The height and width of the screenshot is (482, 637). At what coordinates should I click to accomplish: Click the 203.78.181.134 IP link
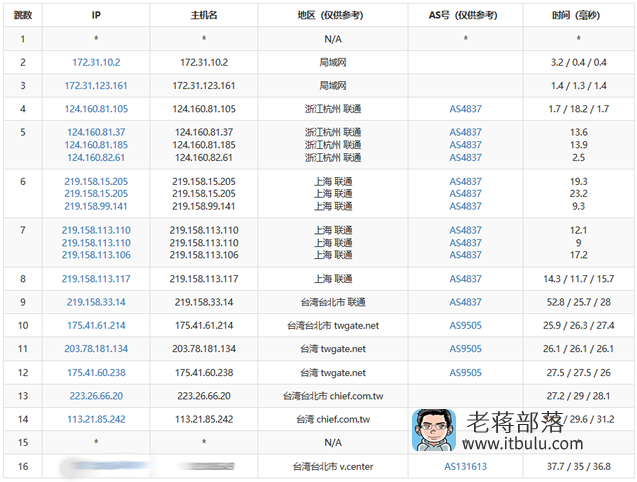point(96,349)
